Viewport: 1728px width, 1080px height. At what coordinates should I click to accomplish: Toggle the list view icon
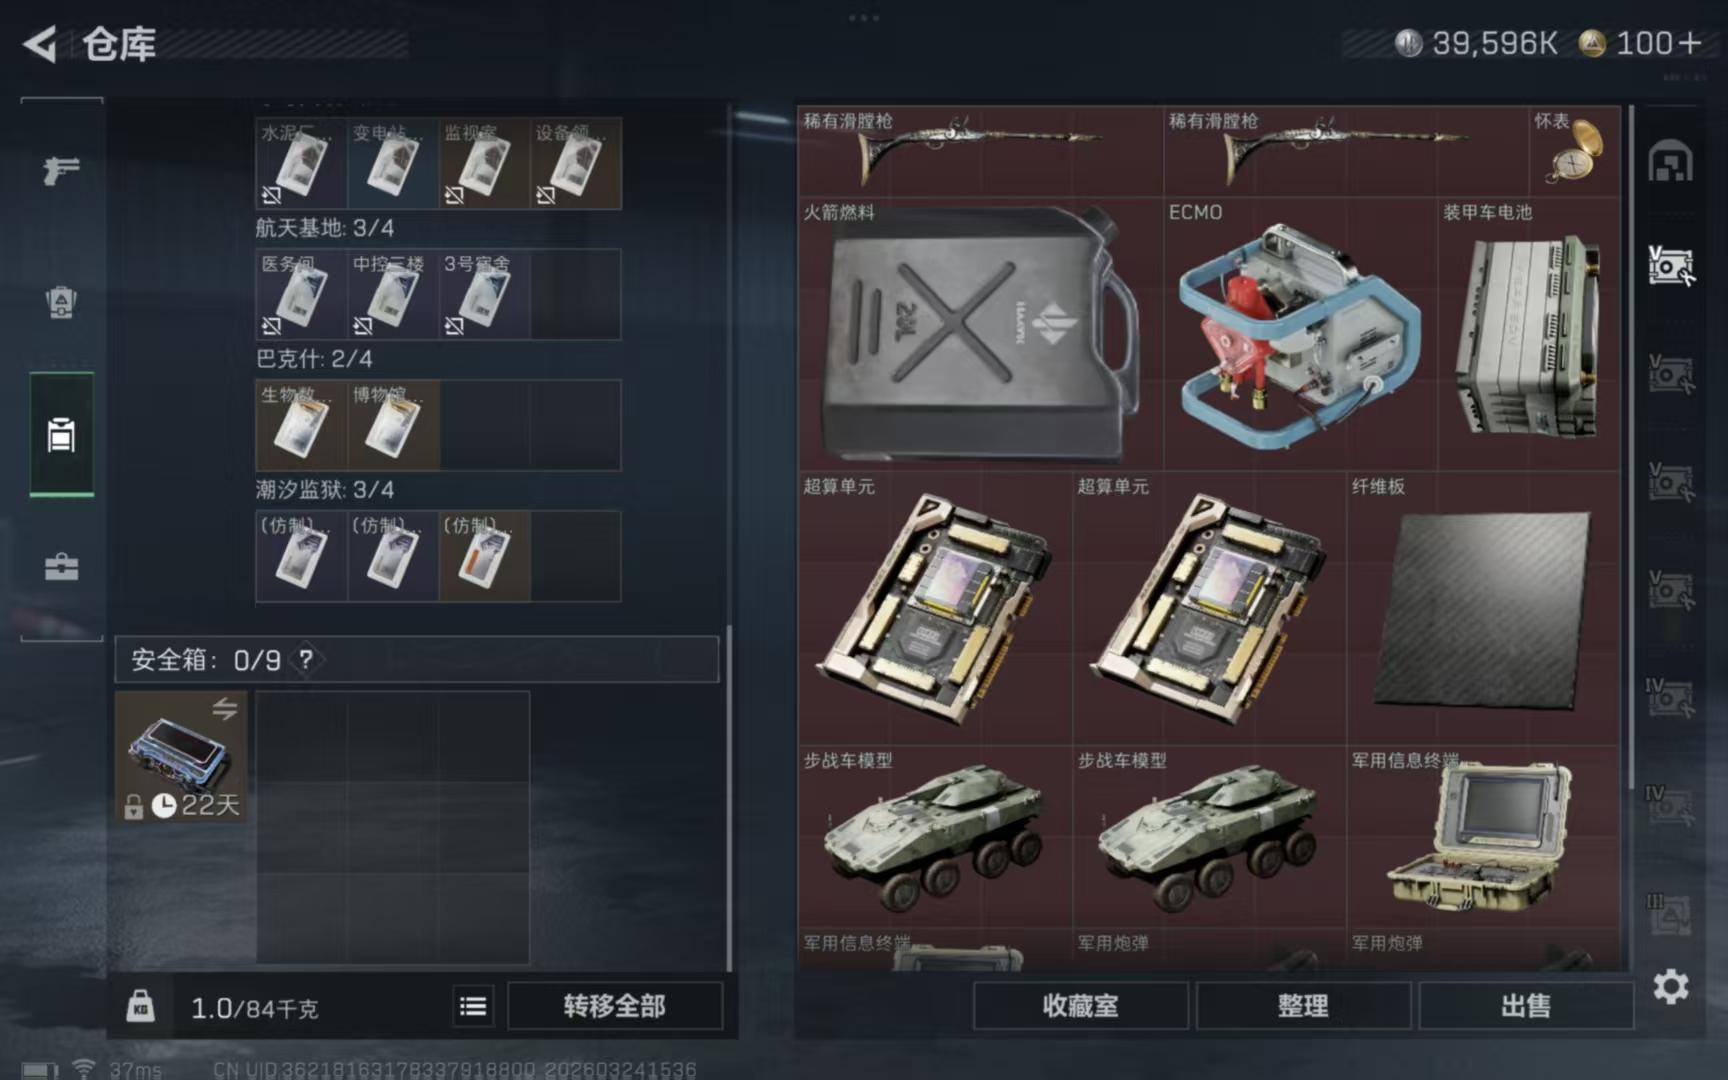coord(473,1006)
